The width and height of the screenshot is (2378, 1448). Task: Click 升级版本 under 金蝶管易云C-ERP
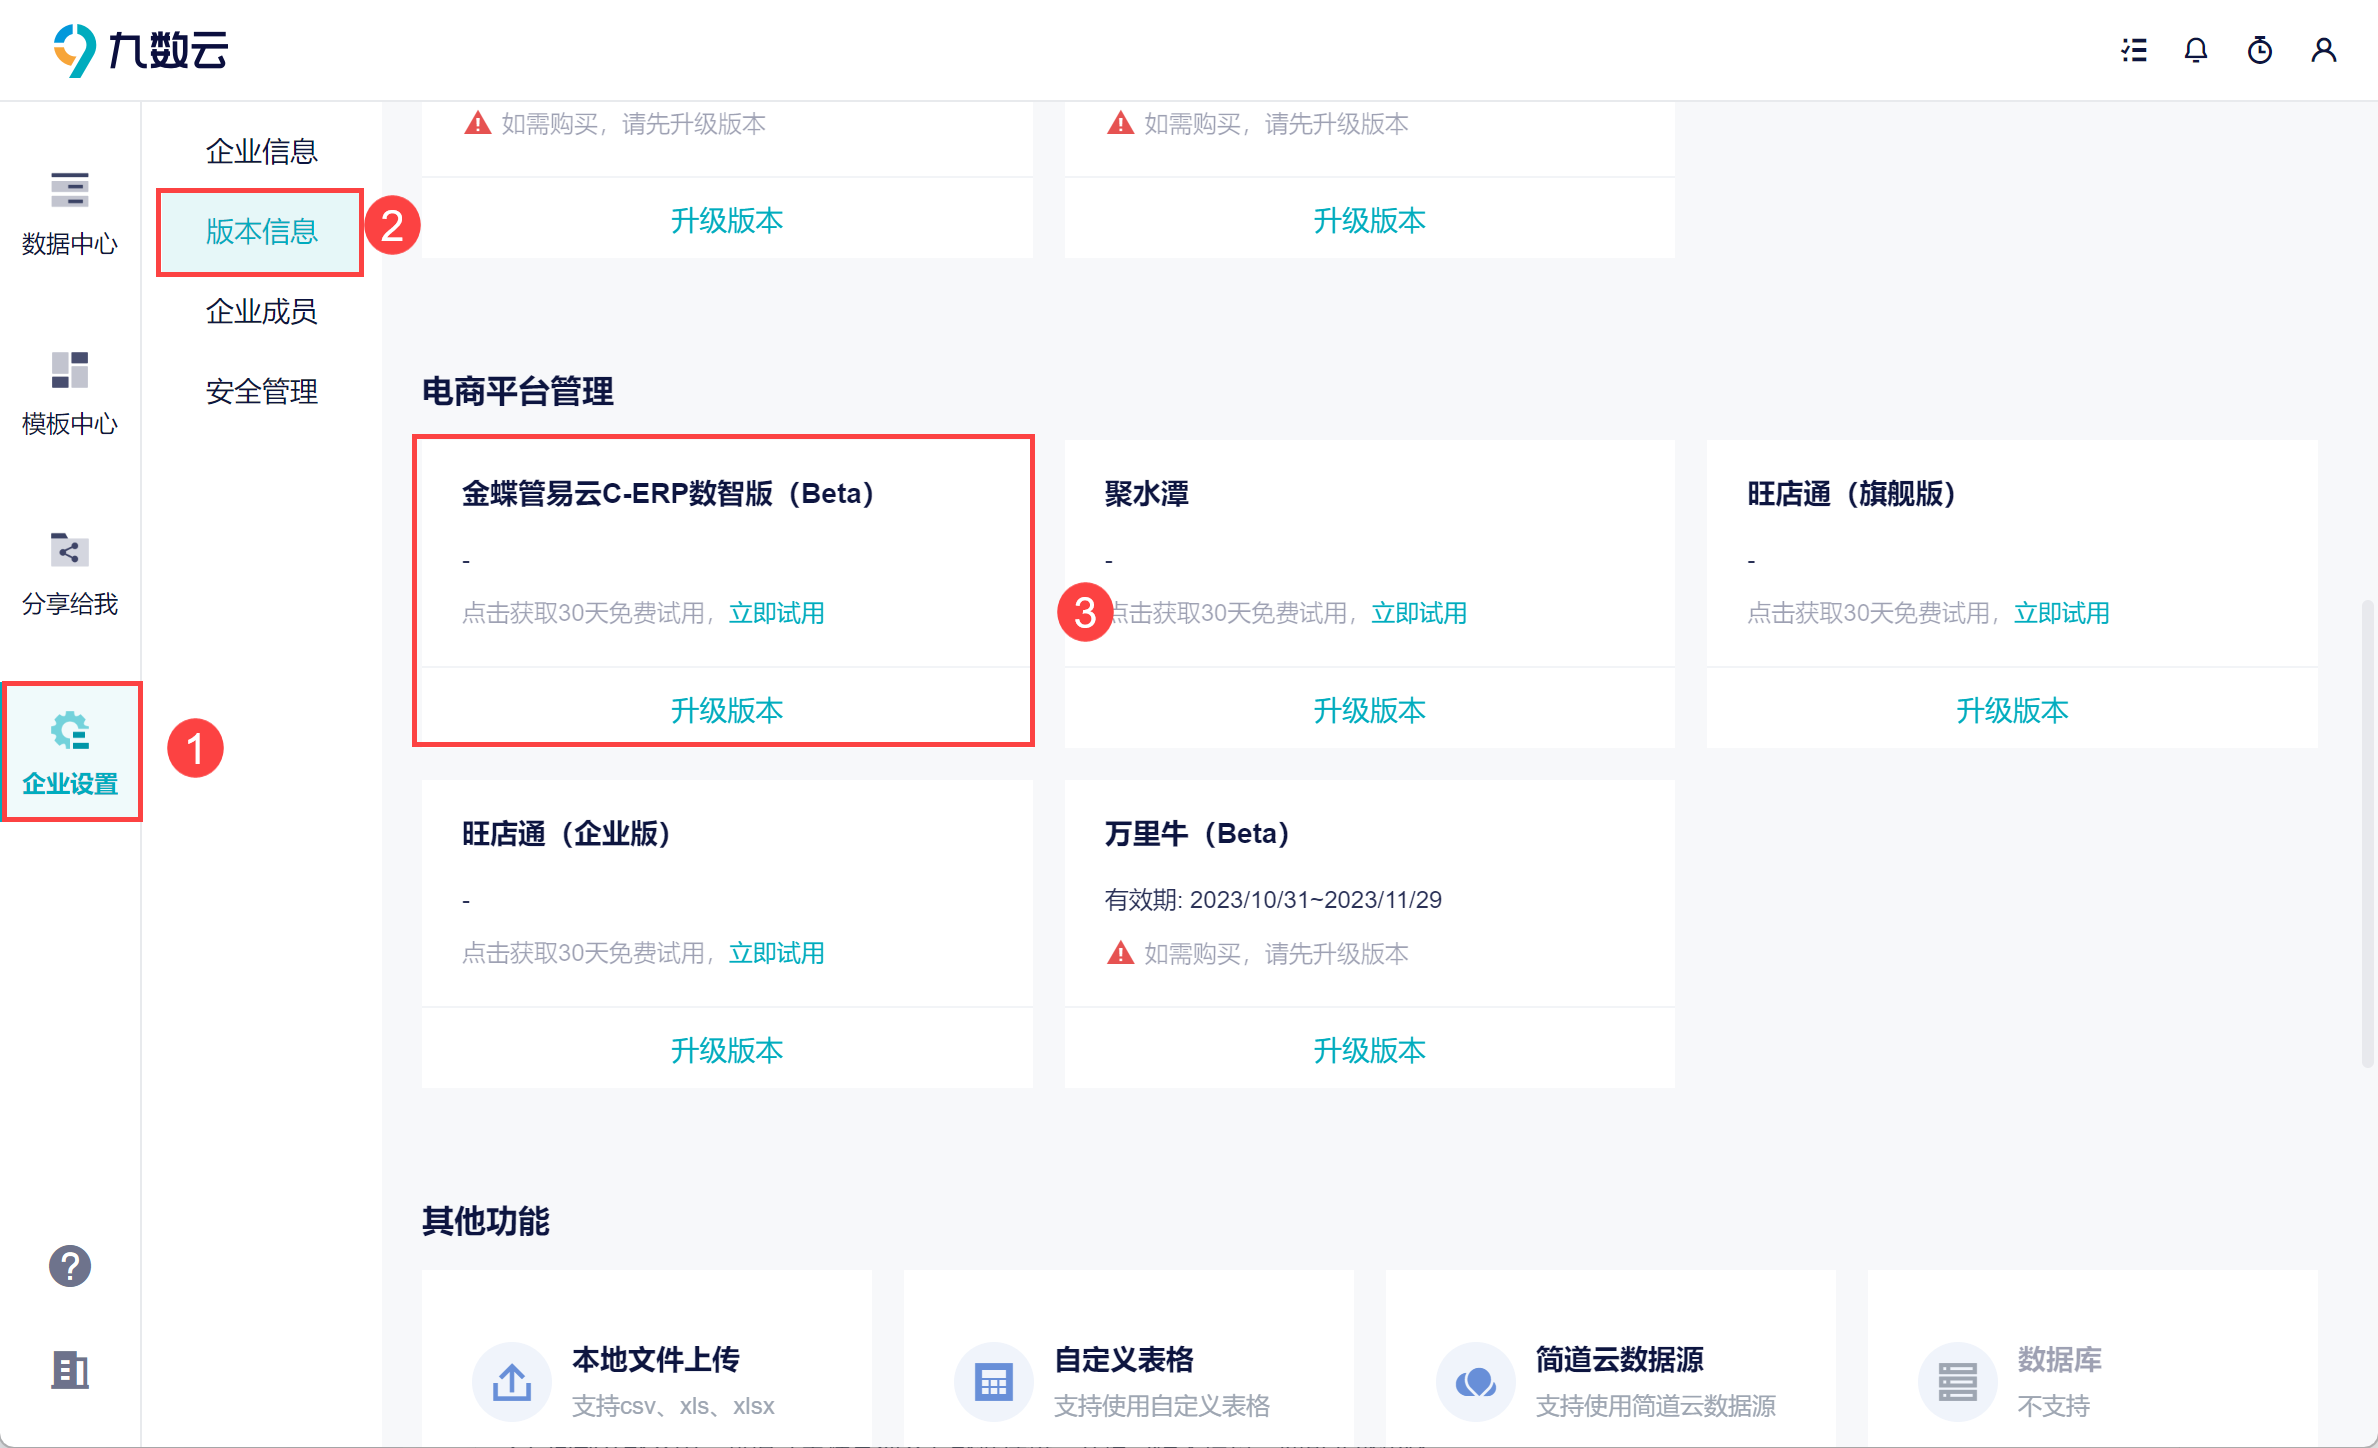coord(726,710)
